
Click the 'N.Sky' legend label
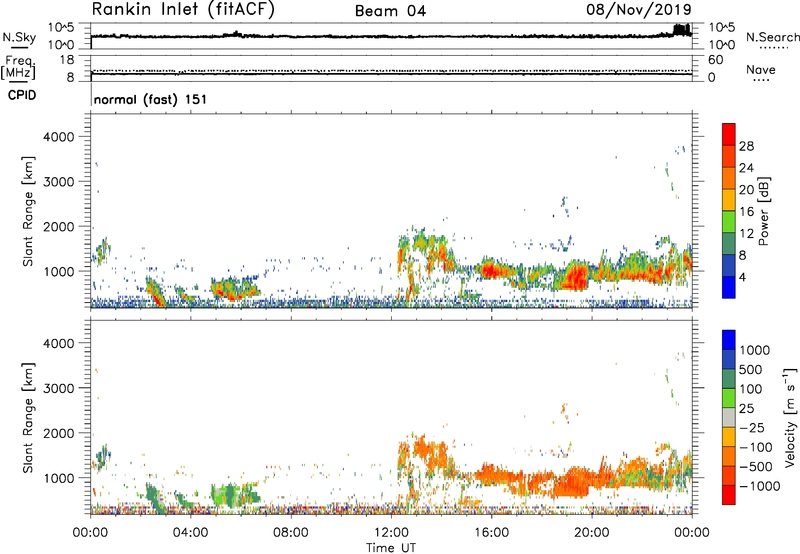19,37
